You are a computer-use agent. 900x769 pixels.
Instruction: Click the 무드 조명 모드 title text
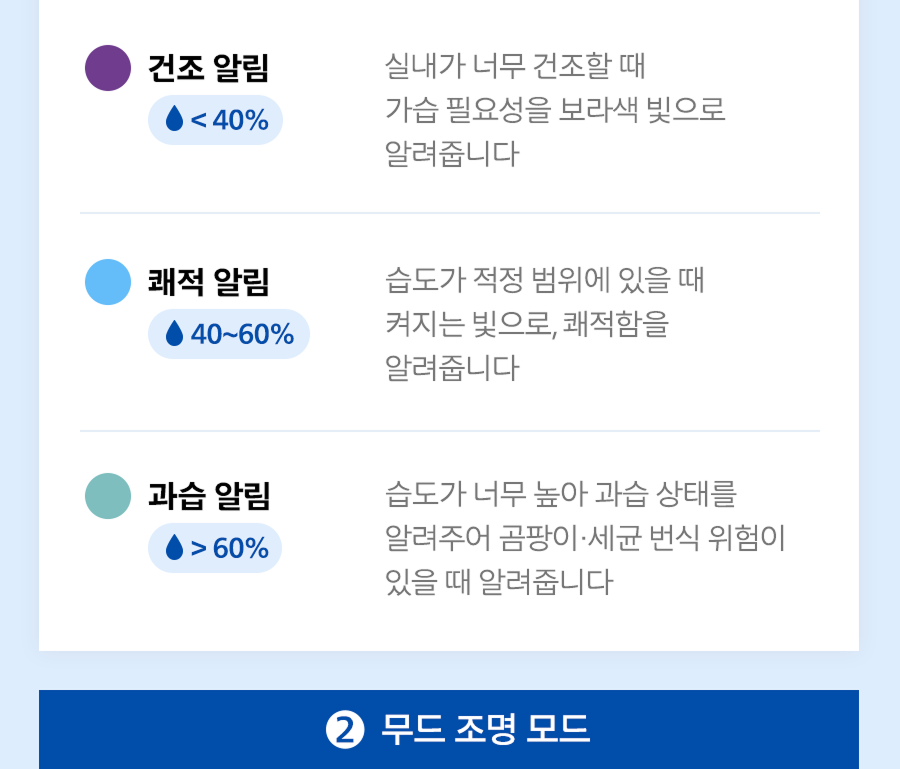pyautogui.click(x=485, y=731)
